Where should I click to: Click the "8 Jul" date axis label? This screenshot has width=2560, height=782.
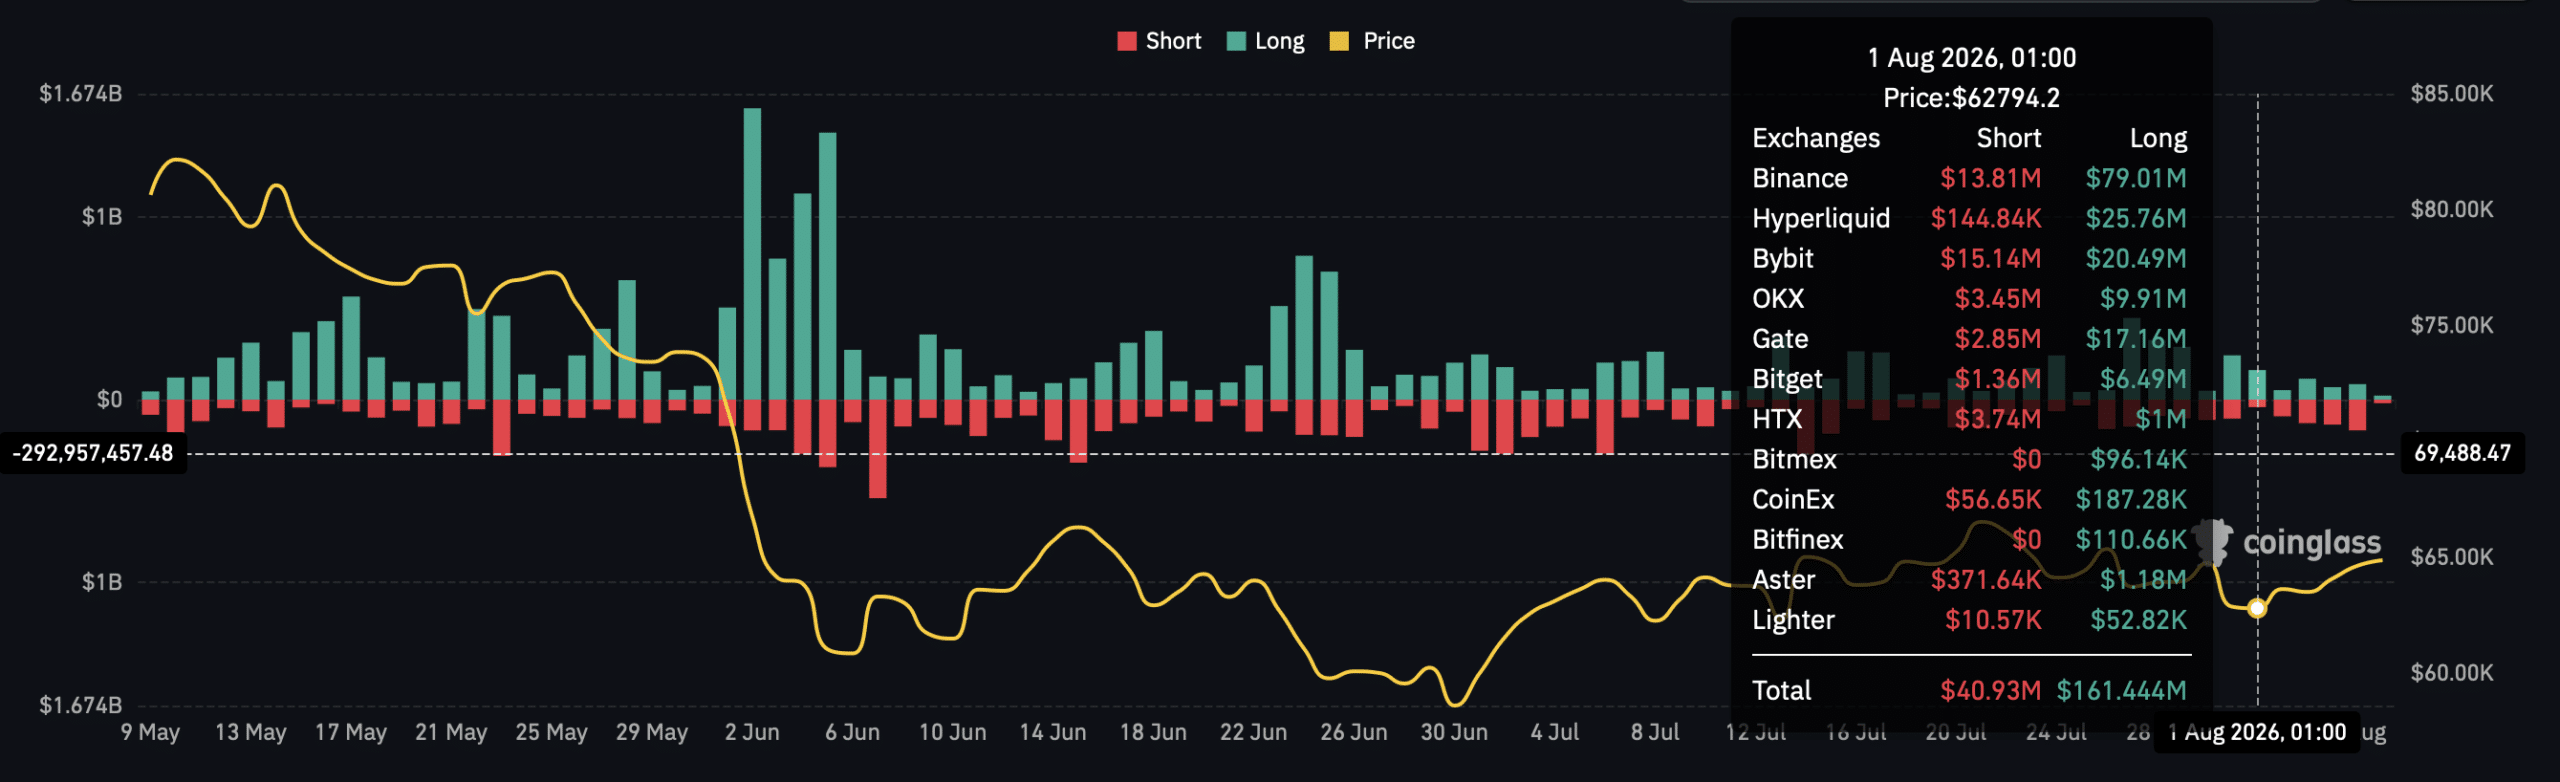1655,732
